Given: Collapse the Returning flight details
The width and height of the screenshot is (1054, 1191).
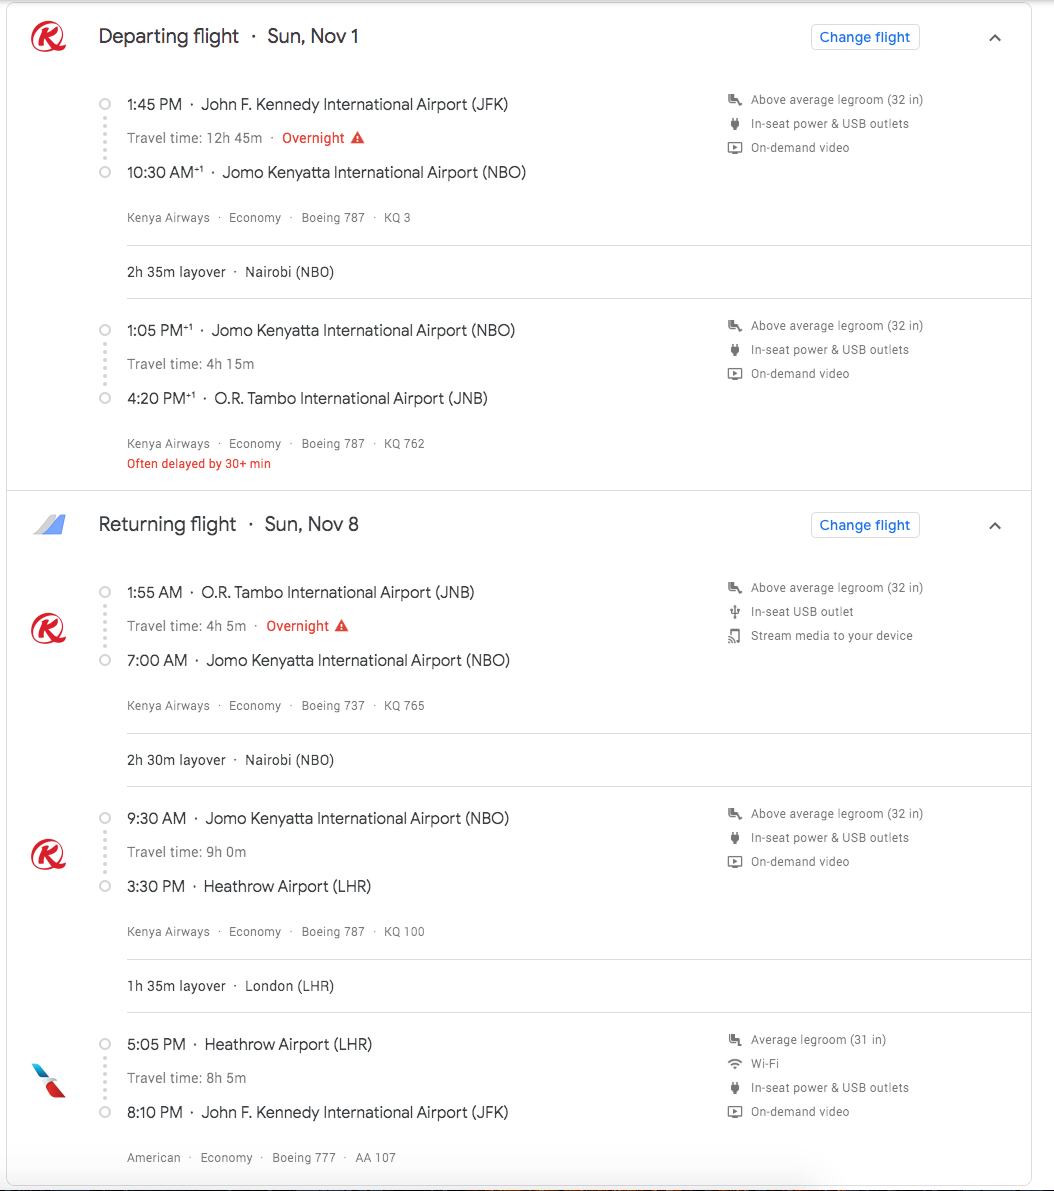Looking at the screenshot, I should coord(995,526).
